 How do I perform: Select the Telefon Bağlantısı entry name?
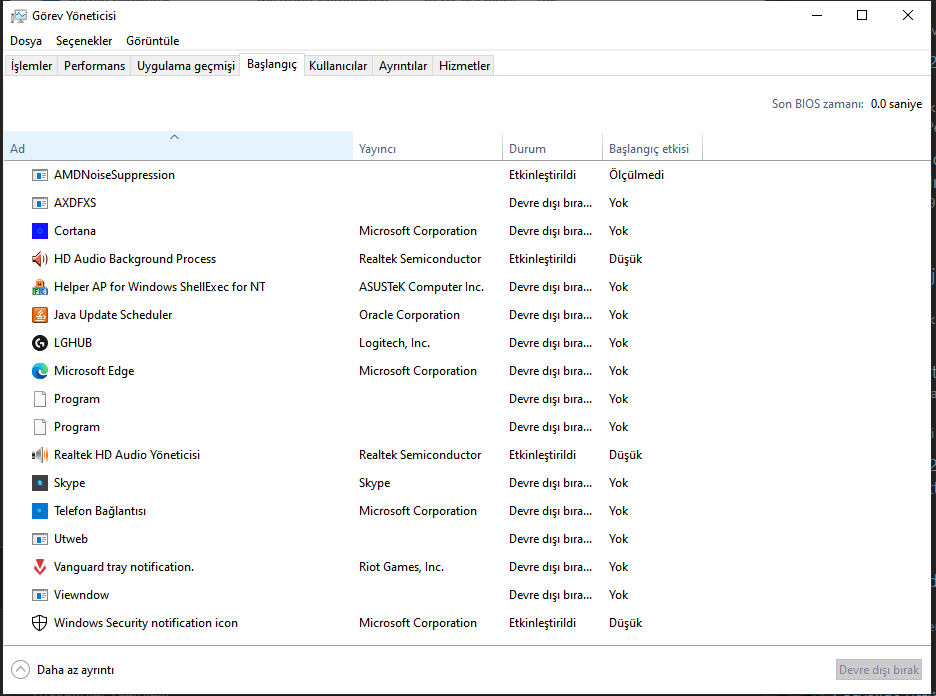(x=100, y=511)
